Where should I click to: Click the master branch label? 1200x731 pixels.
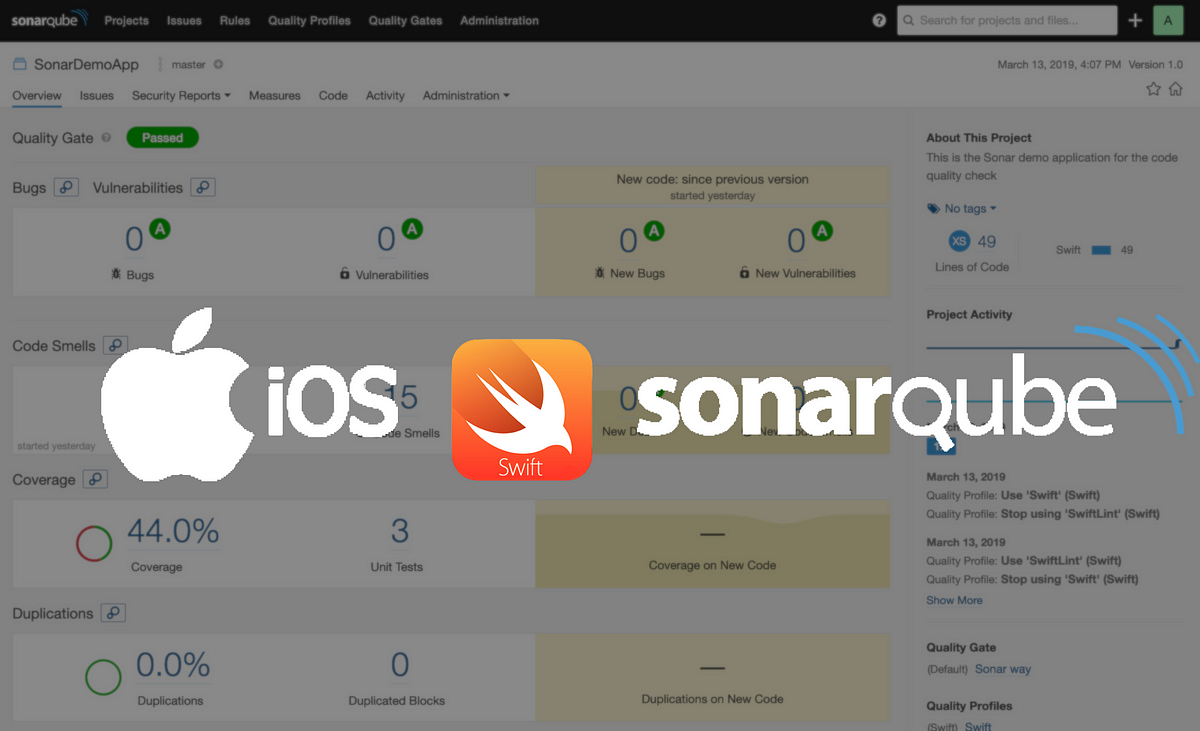point(188,65)
